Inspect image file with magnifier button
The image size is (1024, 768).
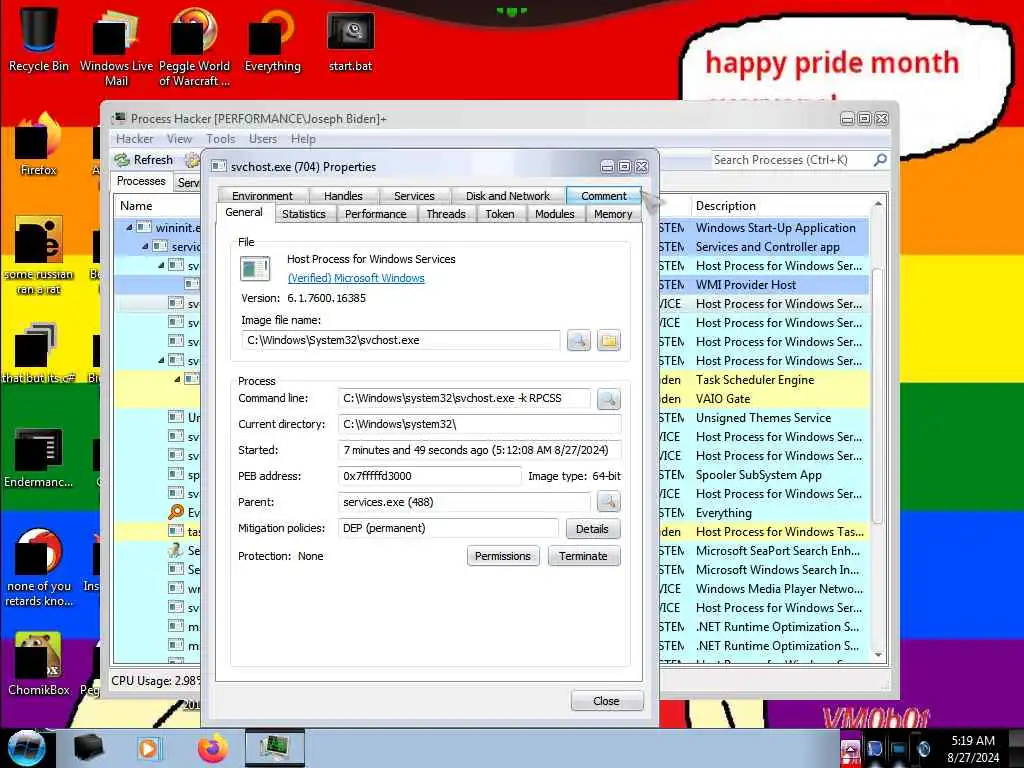579,340
